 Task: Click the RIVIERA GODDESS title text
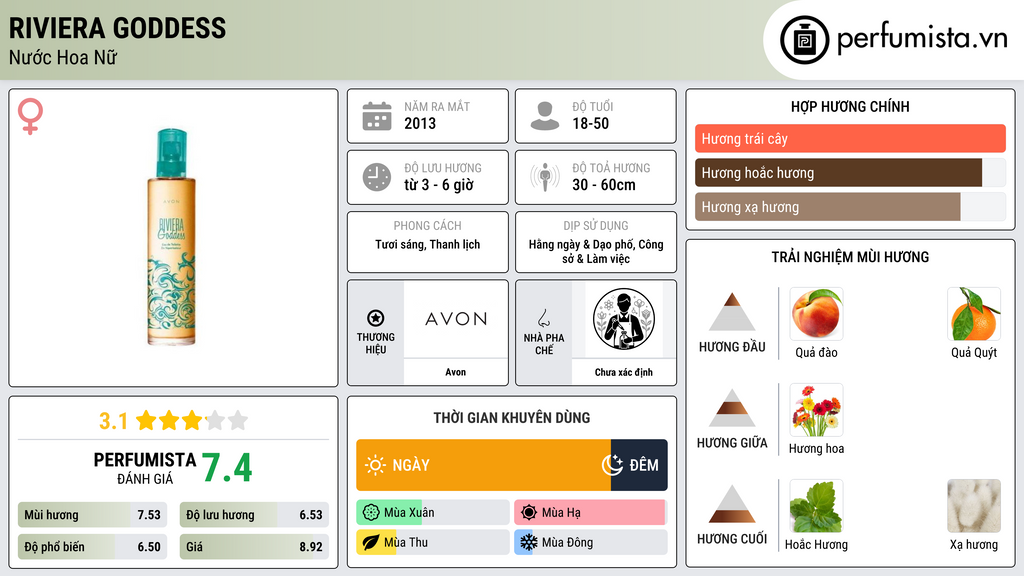[x=118, y=28]
